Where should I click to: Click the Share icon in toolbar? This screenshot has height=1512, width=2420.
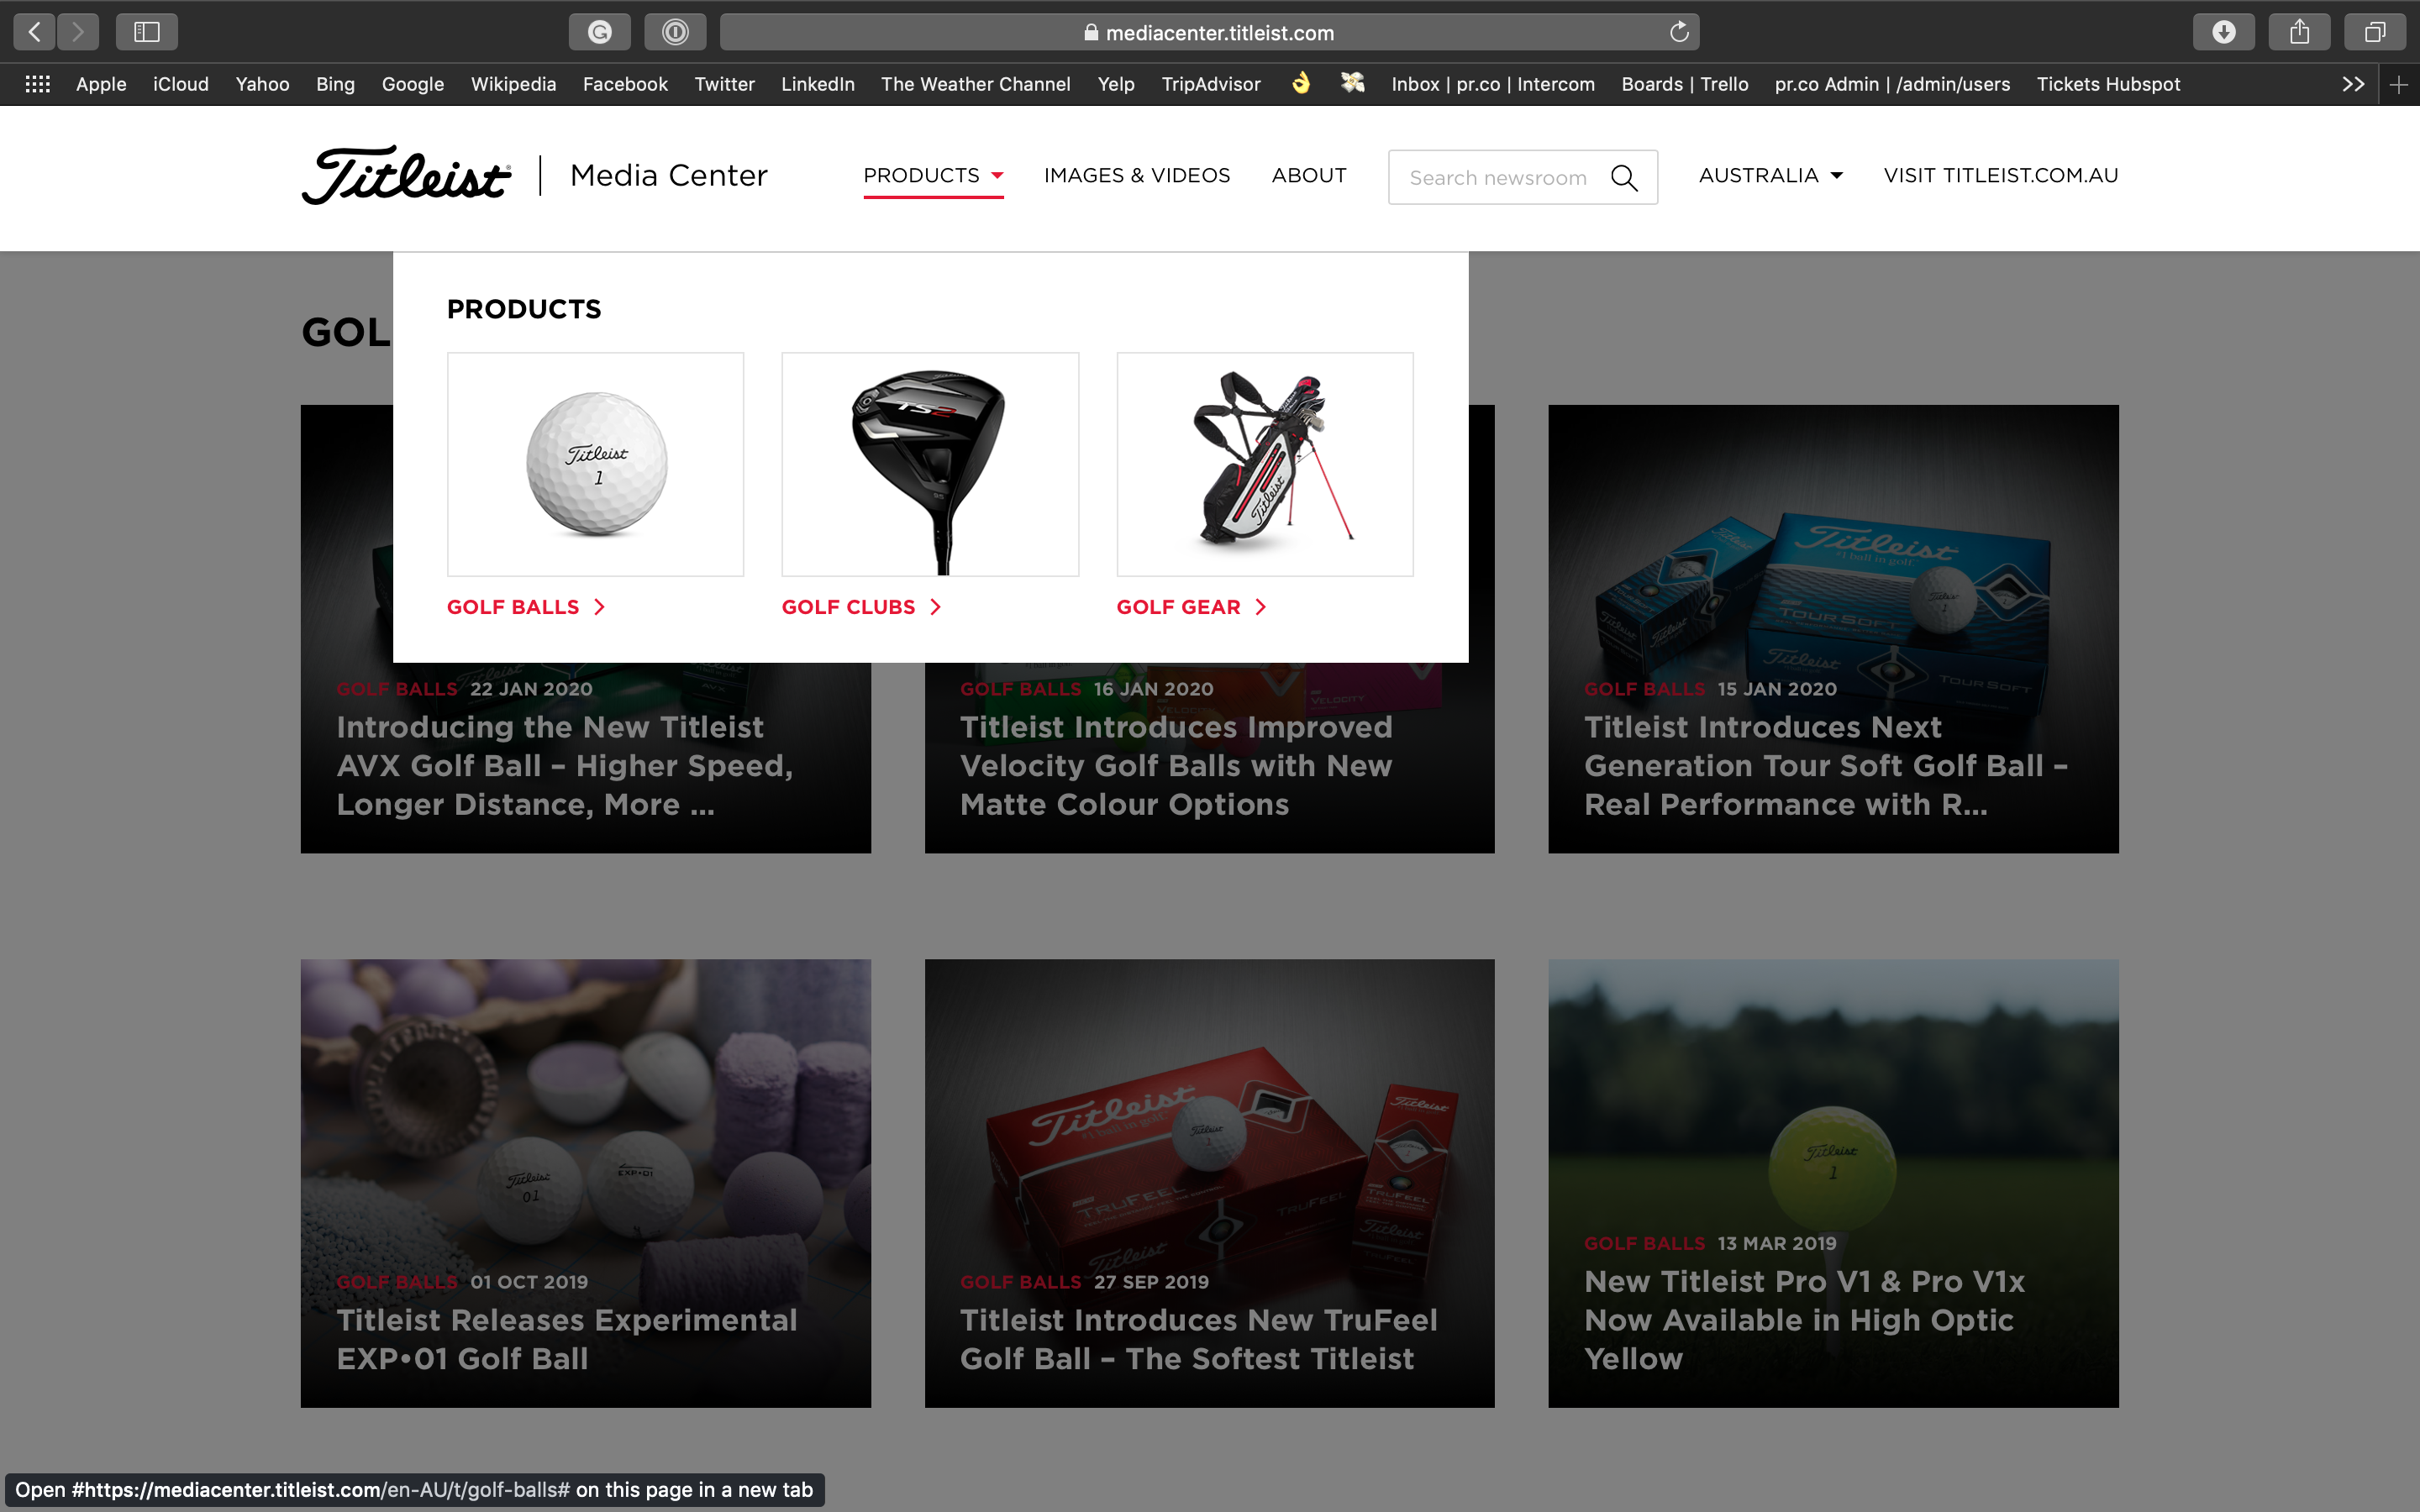(x=2299, y=32)
